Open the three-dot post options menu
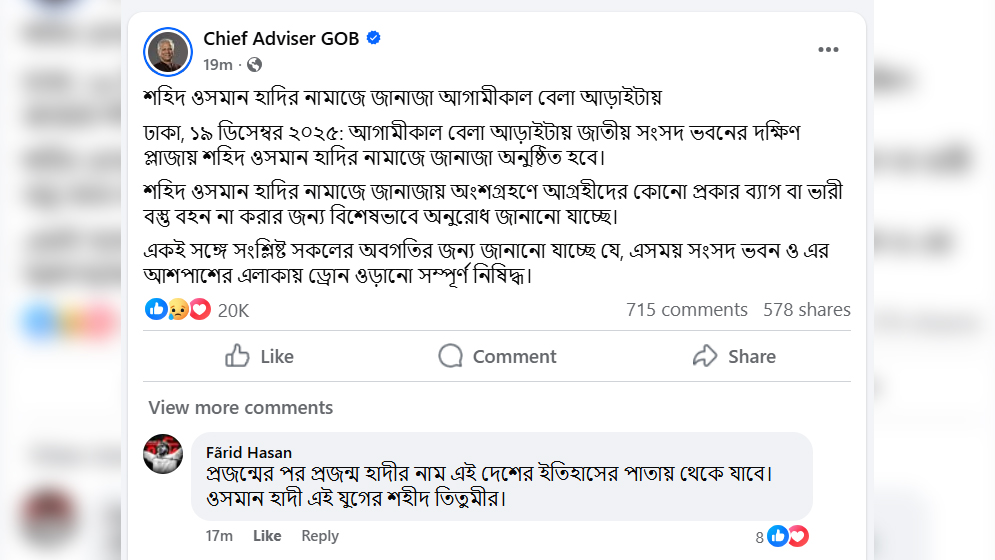Image resolution: width=995 pixels, height=560 pixels. tap(828, 50)
